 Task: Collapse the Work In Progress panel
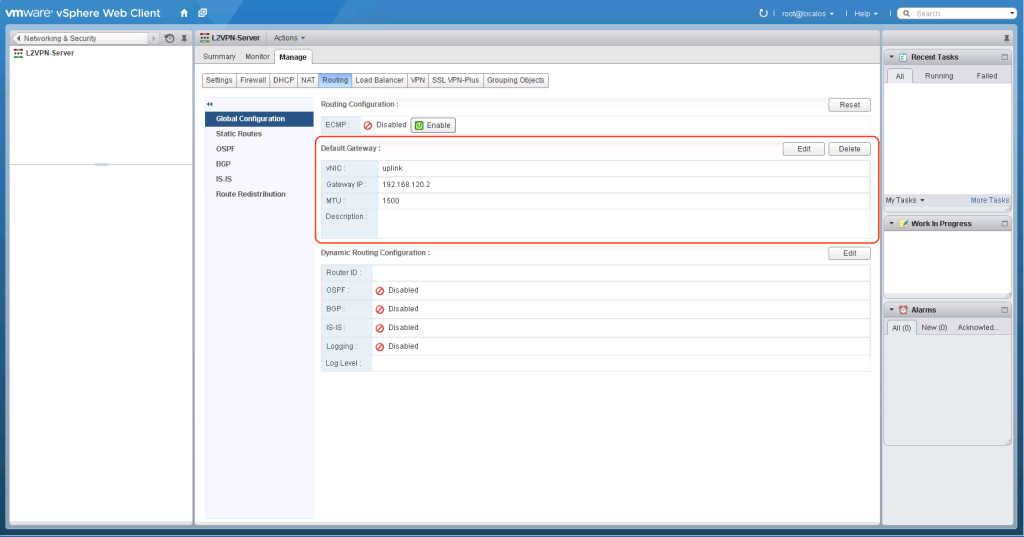pos(891,223)
